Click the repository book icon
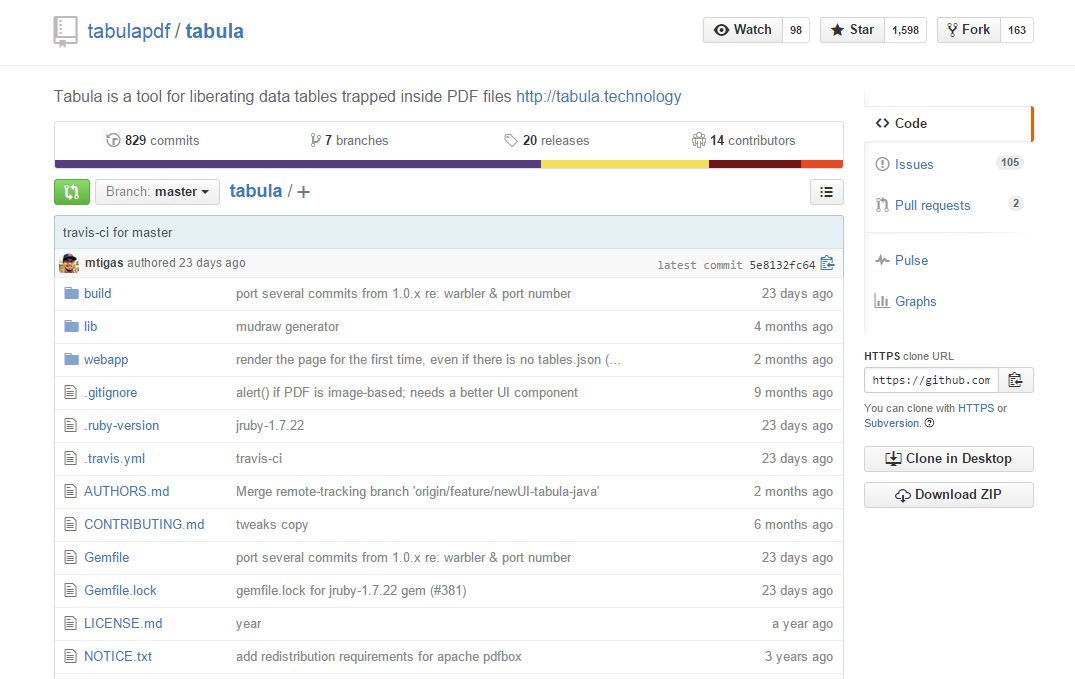This screenshot has height=679, width=1075. coord(66,32)
